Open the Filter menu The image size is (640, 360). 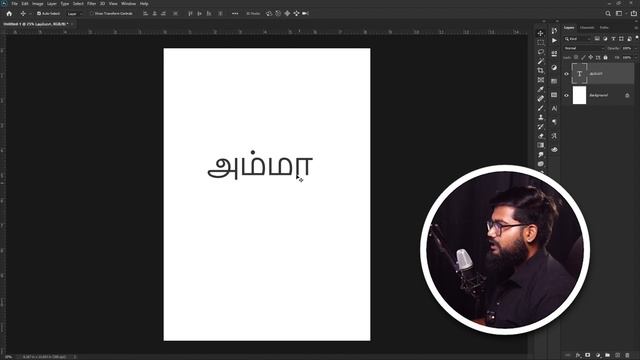click(91, 4)
